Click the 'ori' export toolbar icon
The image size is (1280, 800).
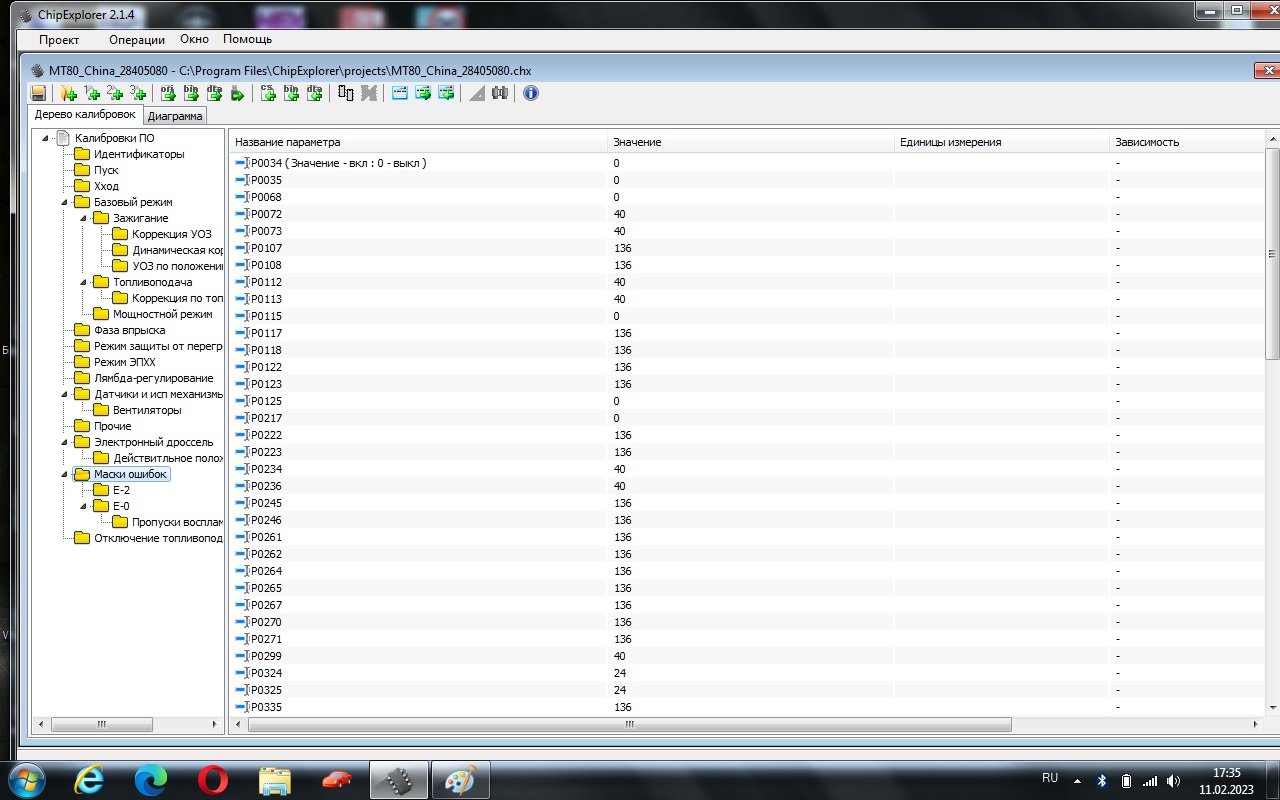167,93
